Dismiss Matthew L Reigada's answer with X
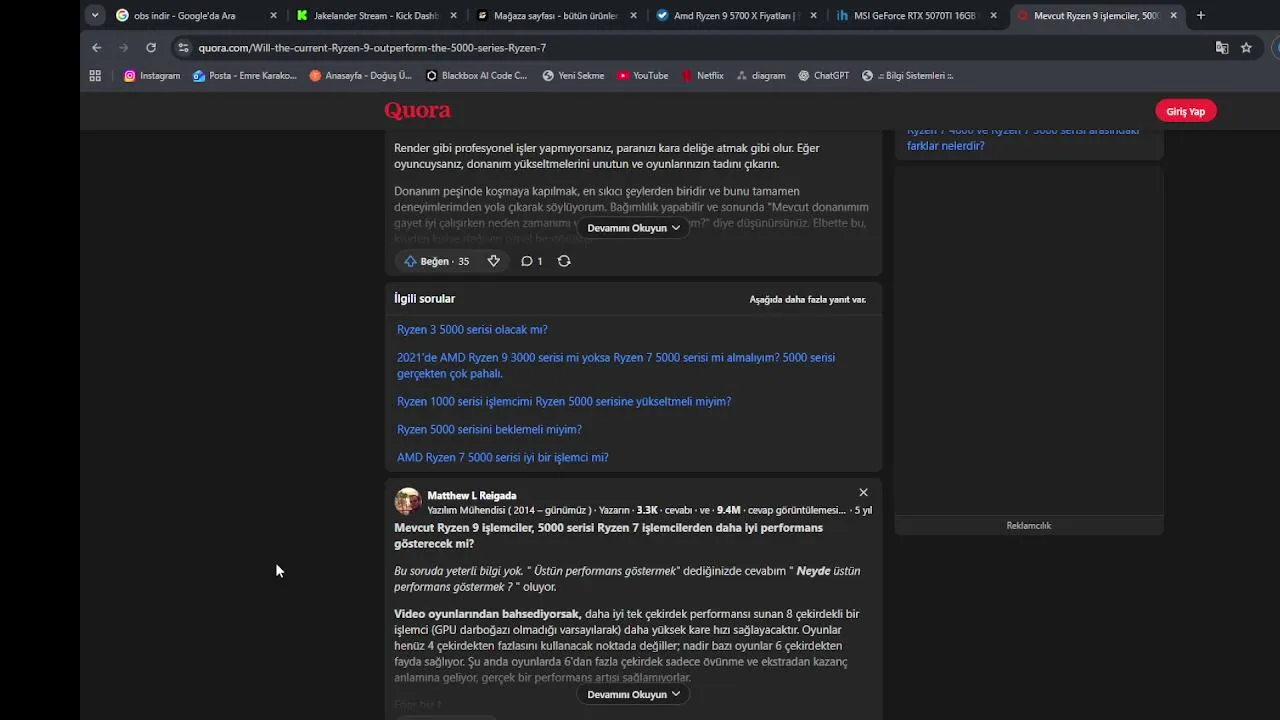The image size is (1280, 720). (863, 492)
